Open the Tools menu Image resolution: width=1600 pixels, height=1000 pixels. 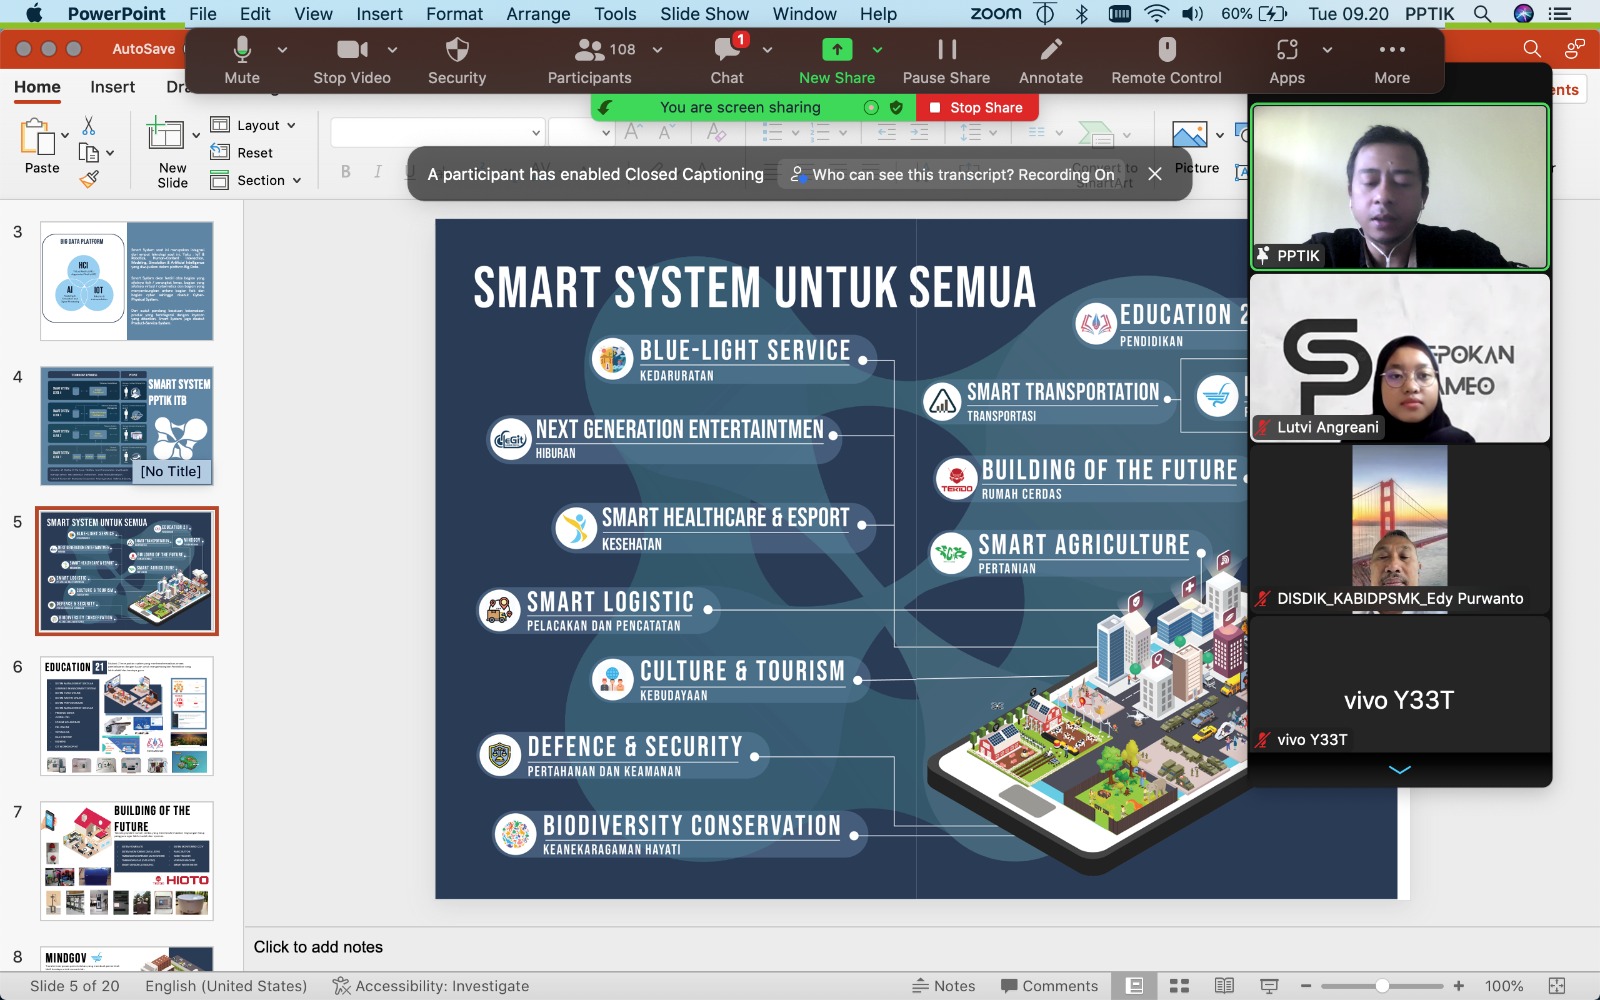[615, 14]
